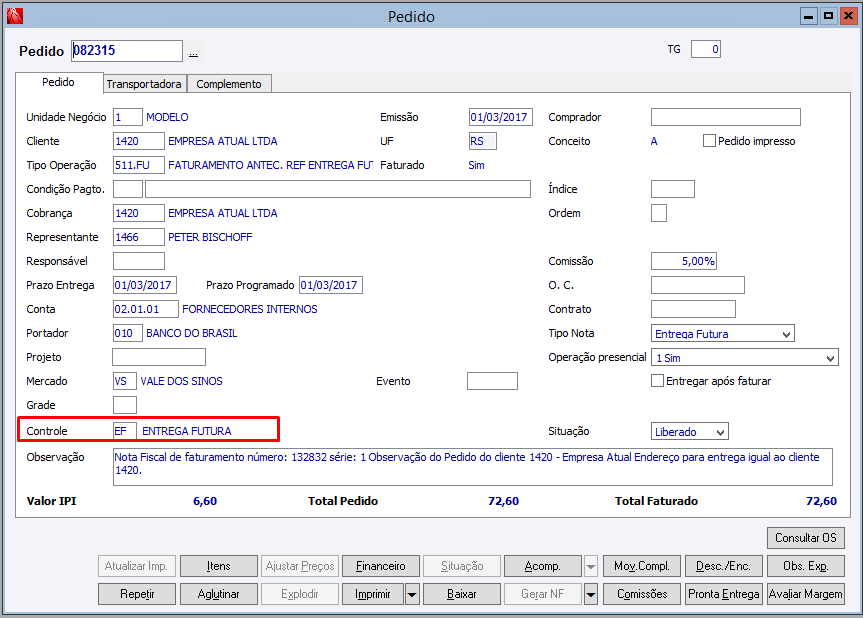Click the Comissão field 5,00%
The image size is (863, 618).
[x=684, y=261]
